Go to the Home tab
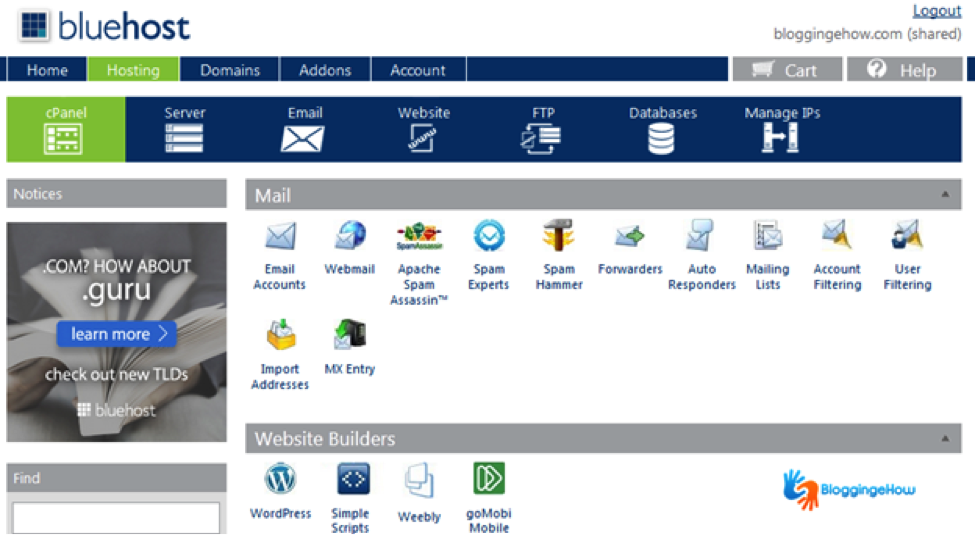 (x=47, y=70)
